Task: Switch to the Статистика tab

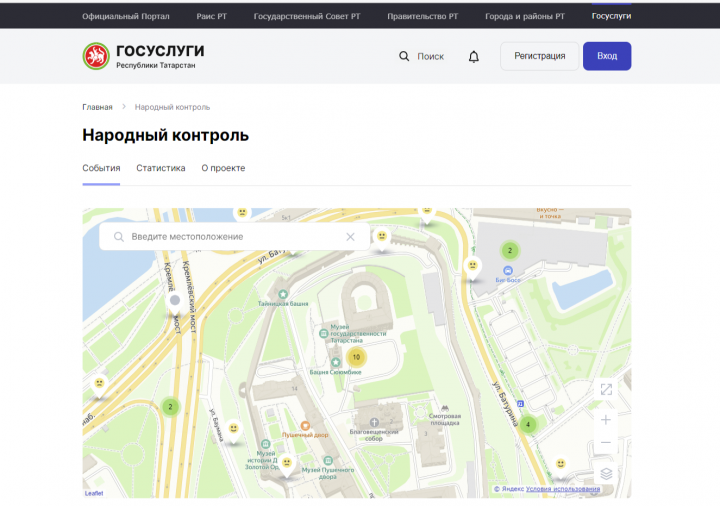Action: [161, 168]
